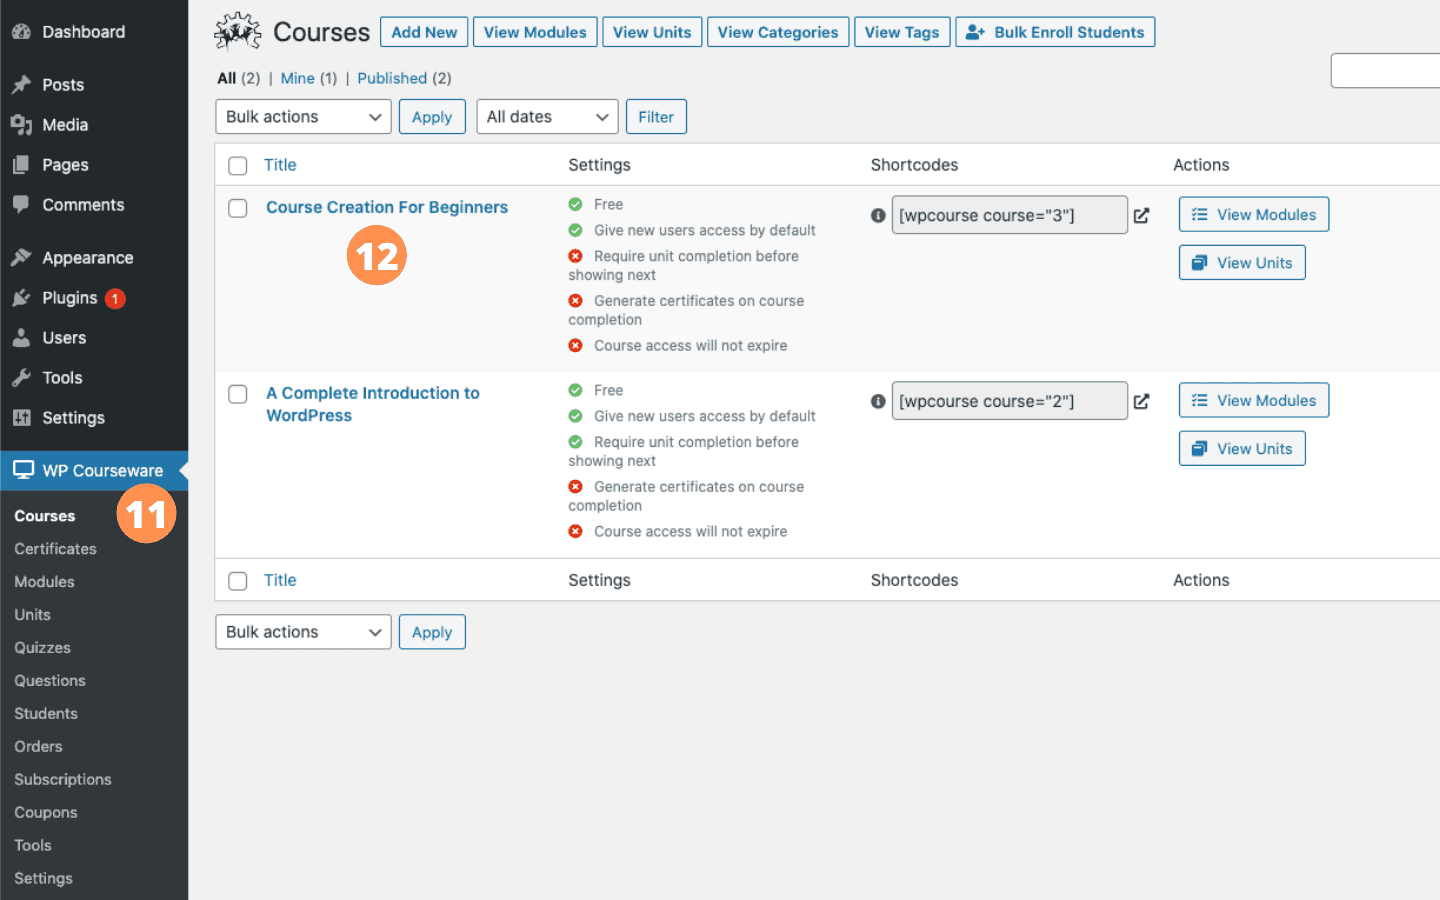Open Modules submenu item
Image resolution: width=1440 pixels, height=900 pixels.
click(44, 582)
